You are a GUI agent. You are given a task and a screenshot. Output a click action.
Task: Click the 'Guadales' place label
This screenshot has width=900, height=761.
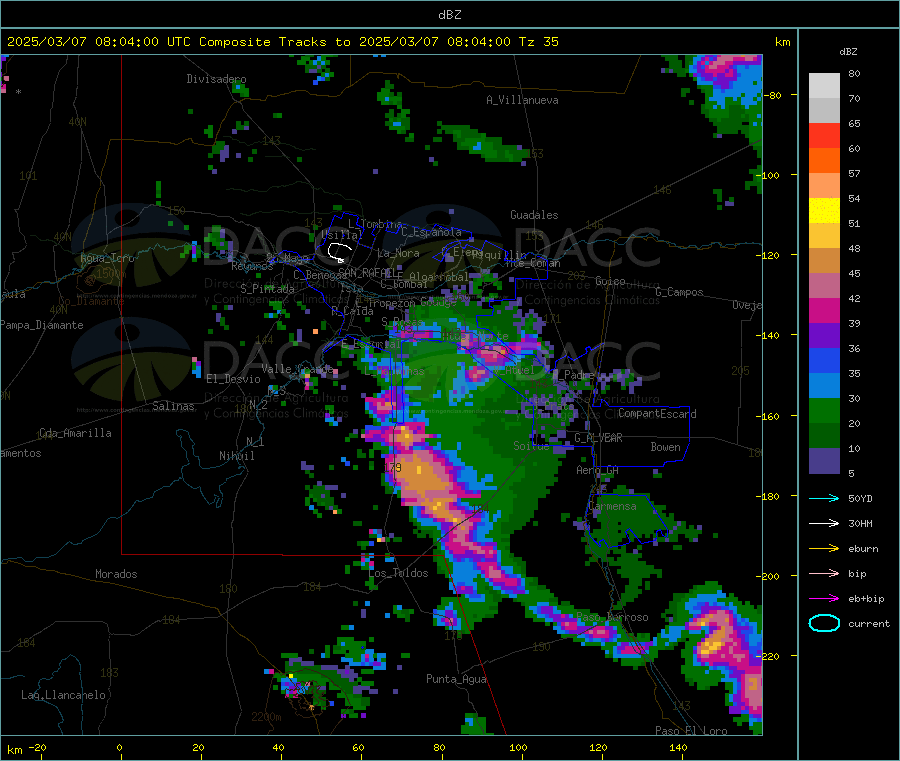pyautogui.click(x=534, y=215)
